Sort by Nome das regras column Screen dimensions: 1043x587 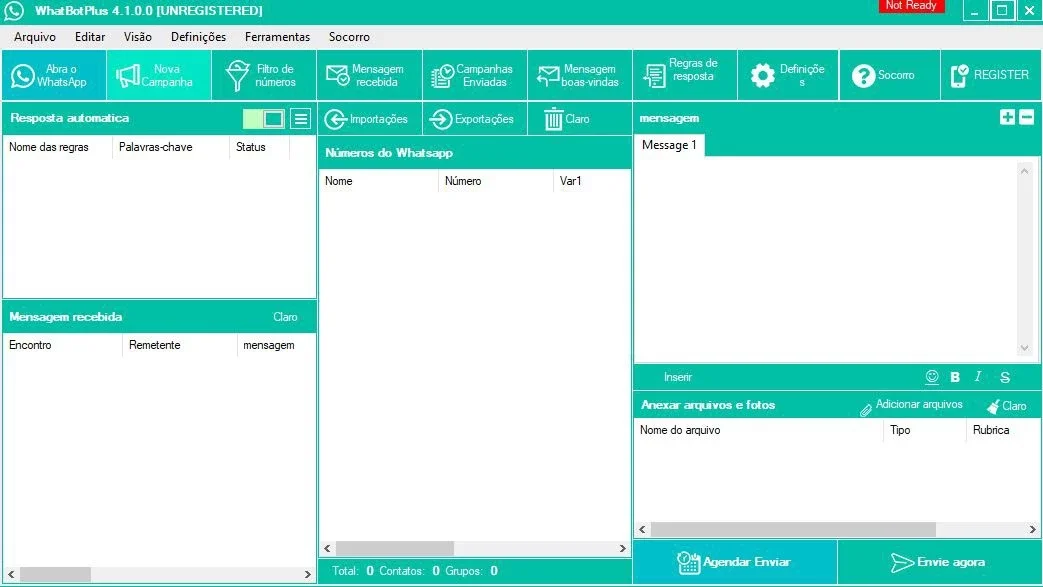pyautogui.click(x=58, y=147)
